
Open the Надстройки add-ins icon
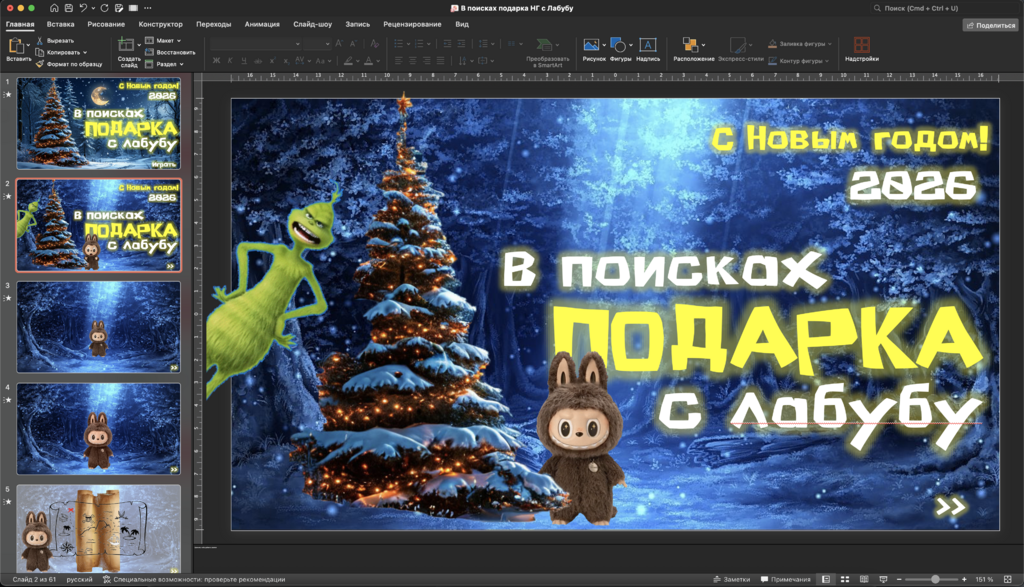[861, 44]
